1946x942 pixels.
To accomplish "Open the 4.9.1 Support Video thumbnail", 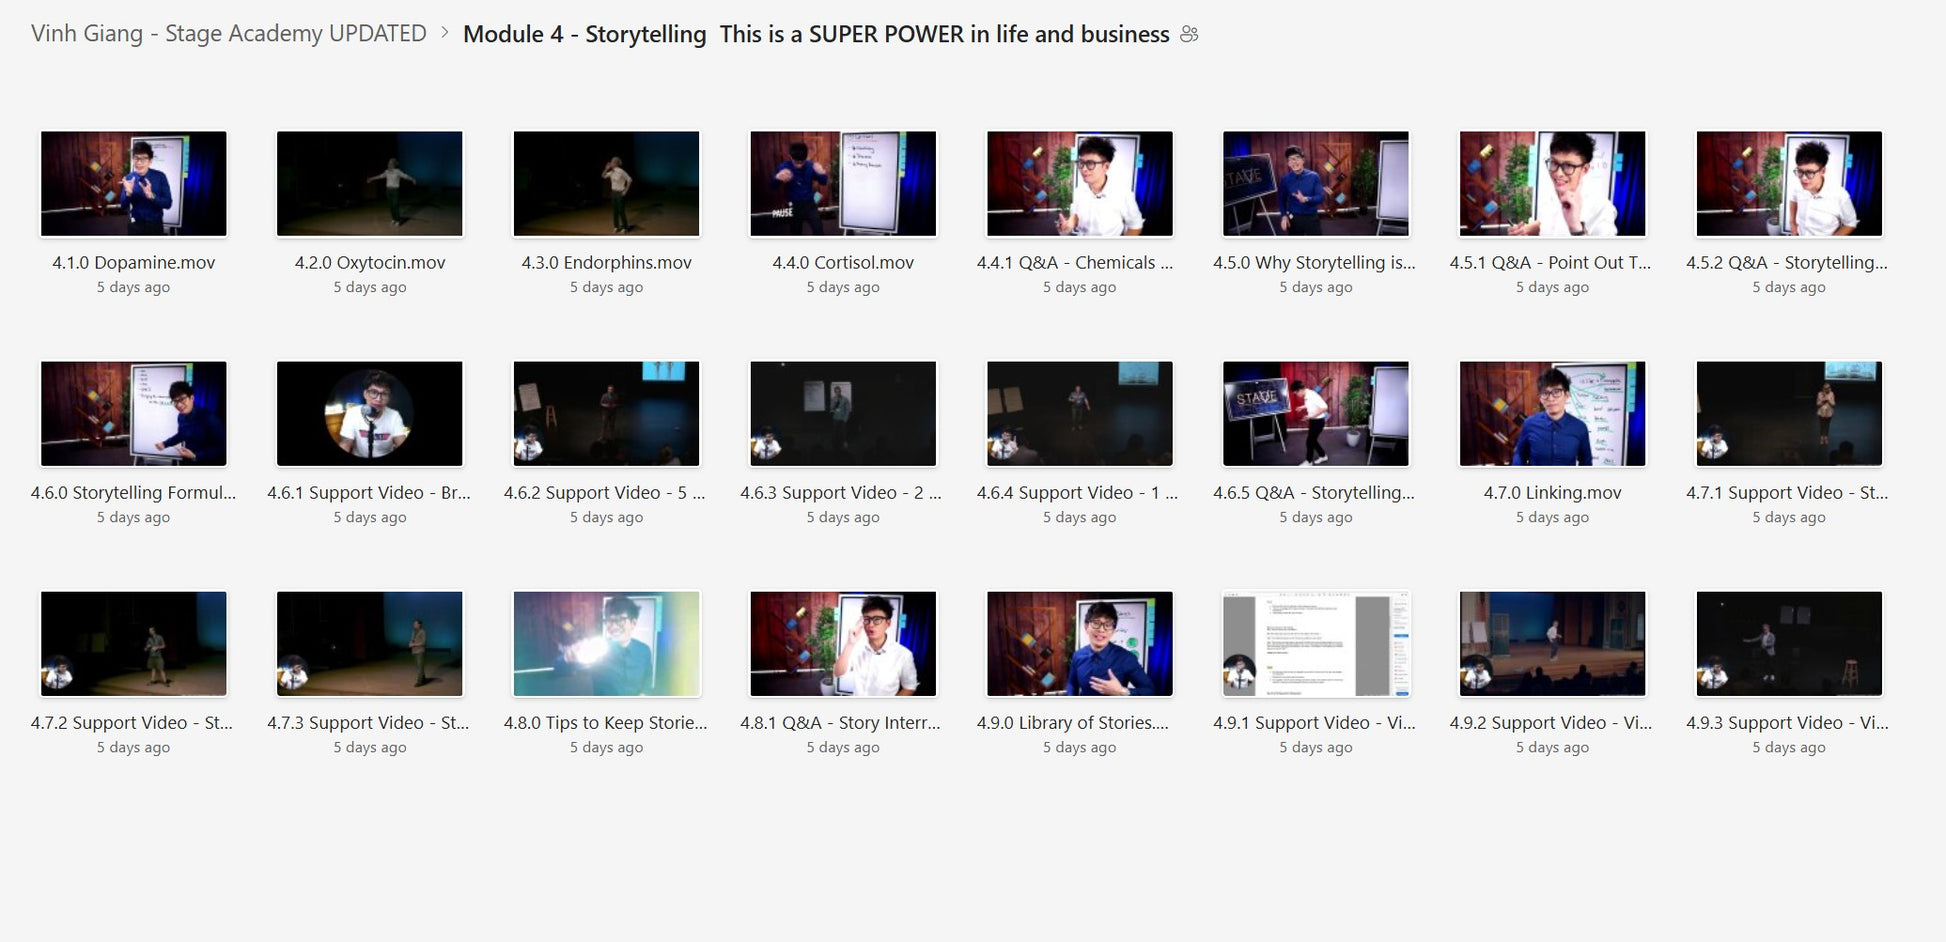I will 1316,644.
